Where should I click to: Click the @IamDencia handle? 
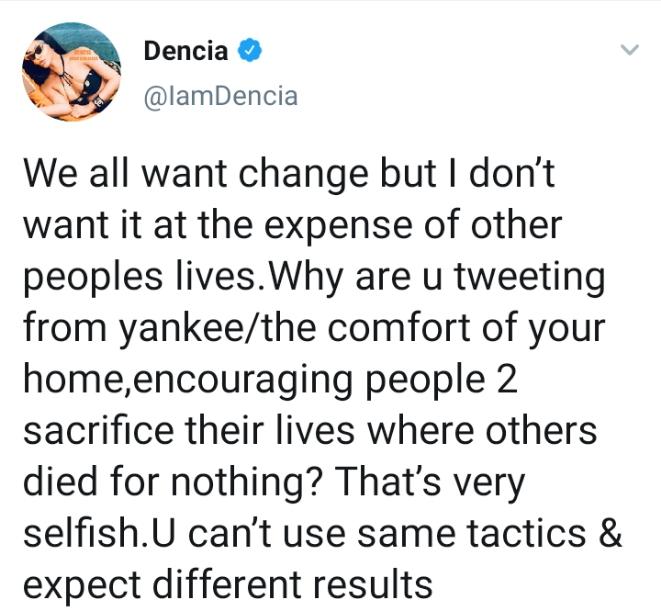[x=220, y=96]
